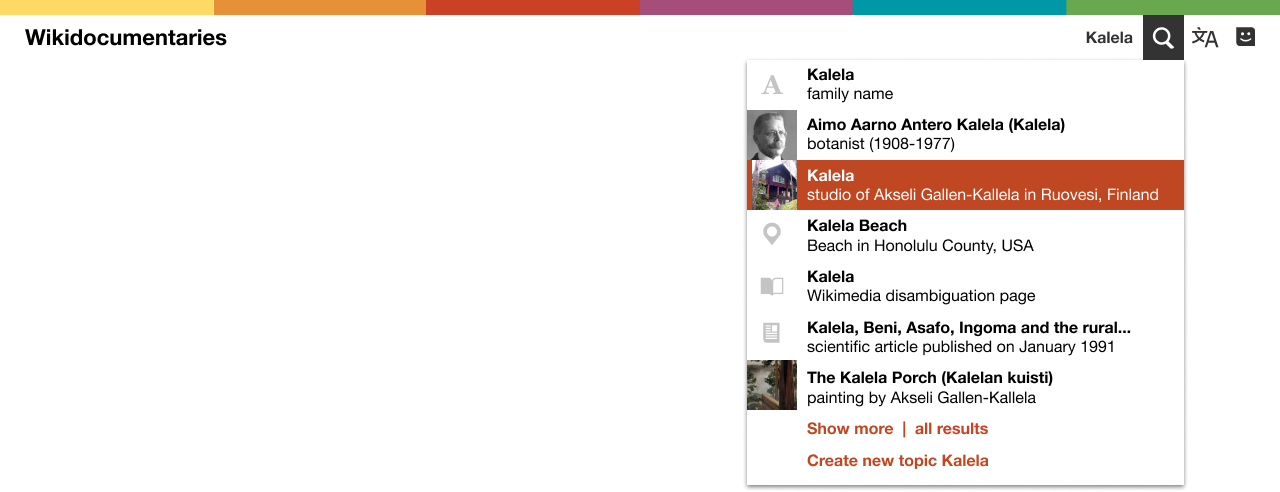Select the botanist portrait thumbnail
1280x492 pixels.
tap(772, 135)
